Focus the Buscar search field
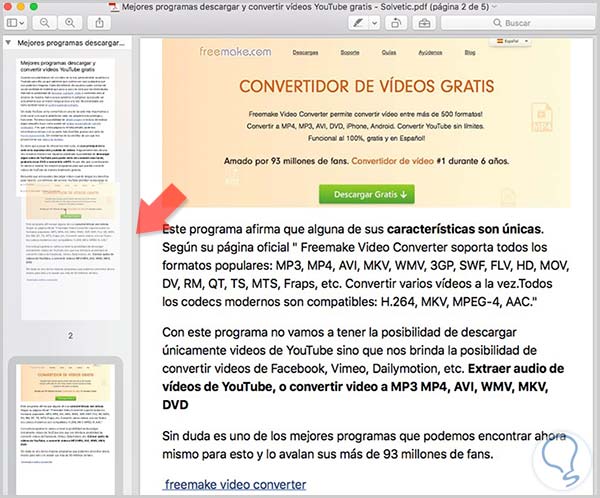 coord(518,23)
